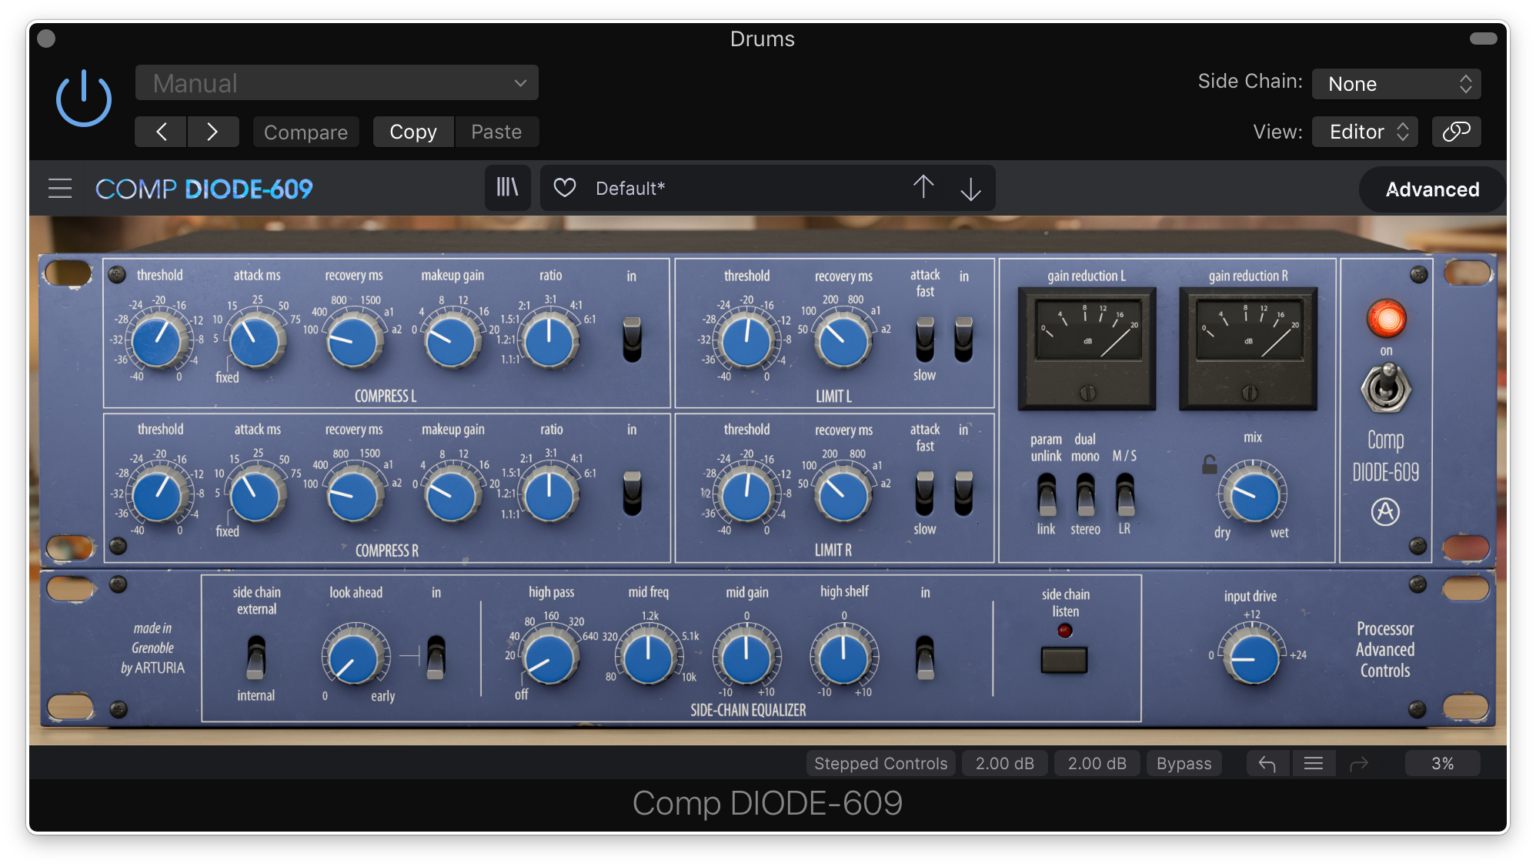Load next preset with down arrow

tap(970, 189)
